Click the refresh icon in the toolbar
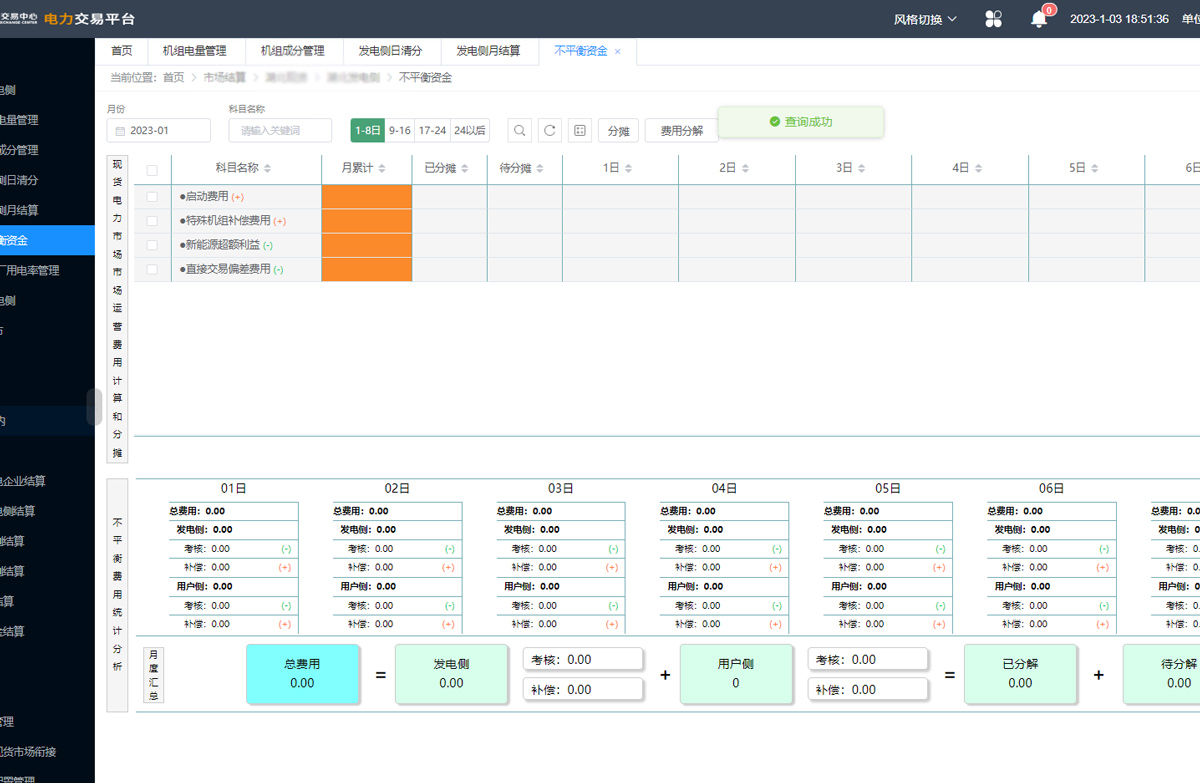The height and width of the screenshot is (783, 1200). pos(550,130)
